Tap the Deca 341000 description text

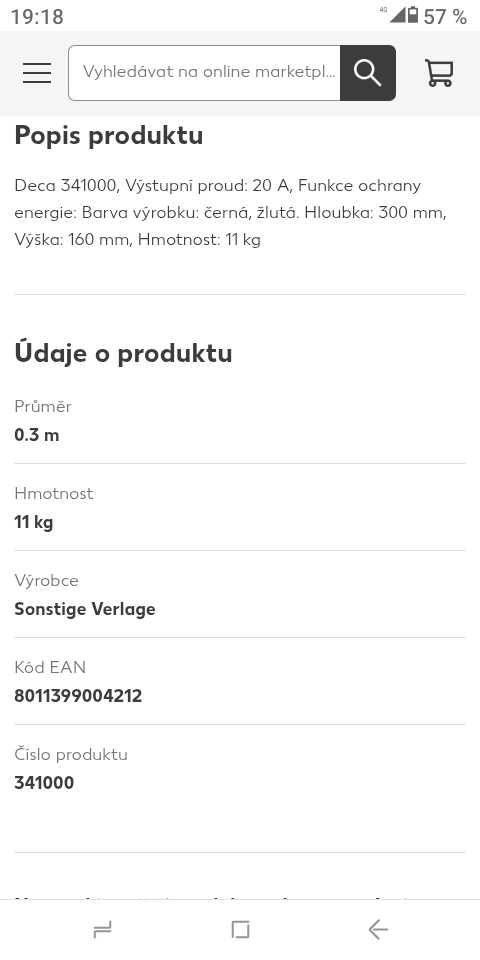pyautogui.click(x=231, y=212)
